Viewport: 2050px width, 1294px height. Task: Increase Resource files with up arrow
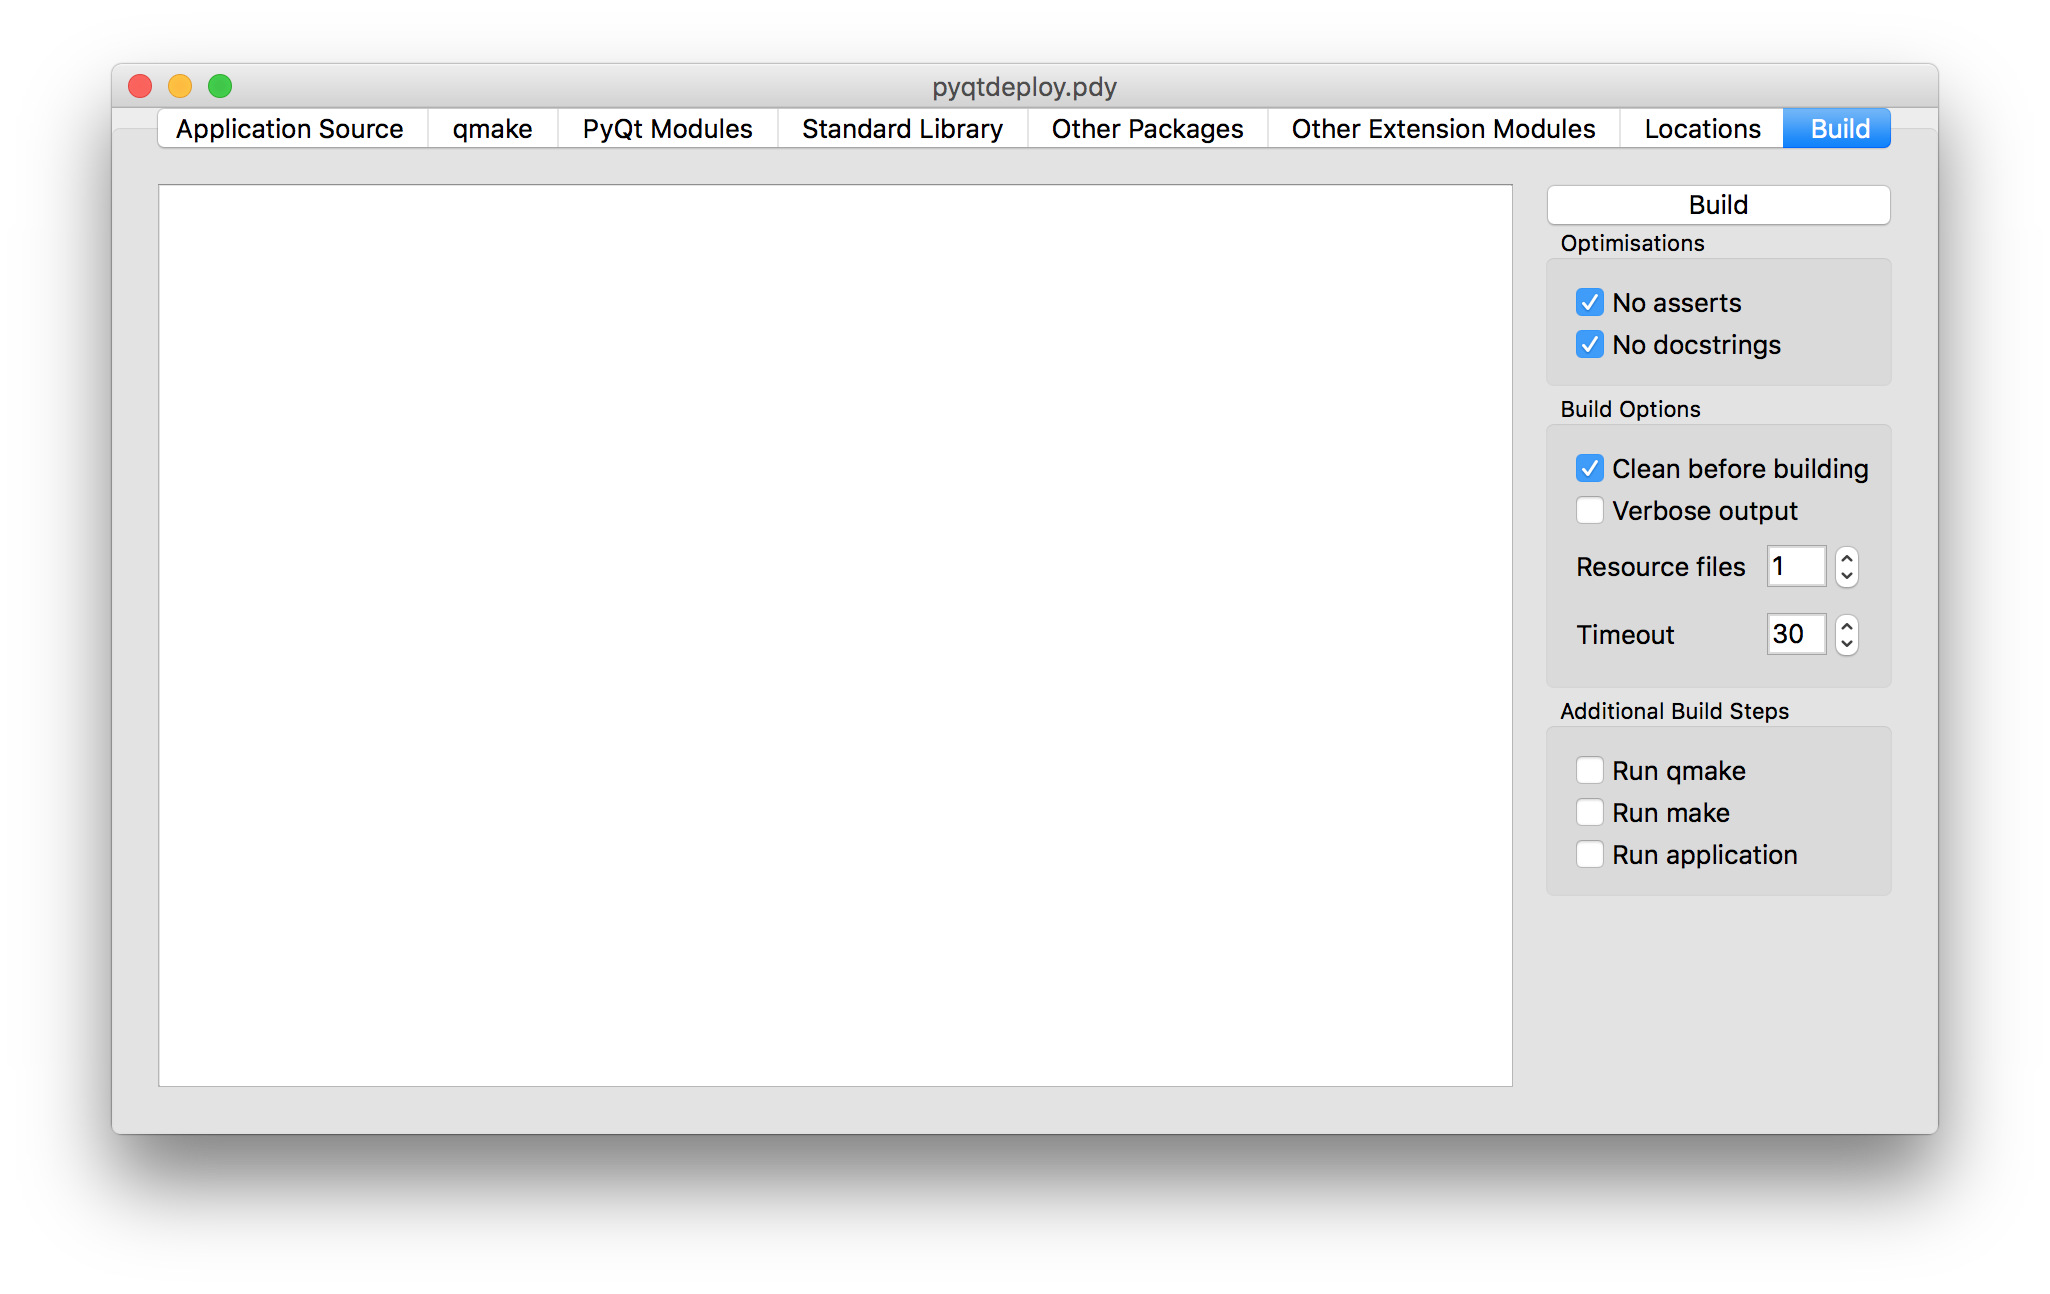[x=1847, y=558]
